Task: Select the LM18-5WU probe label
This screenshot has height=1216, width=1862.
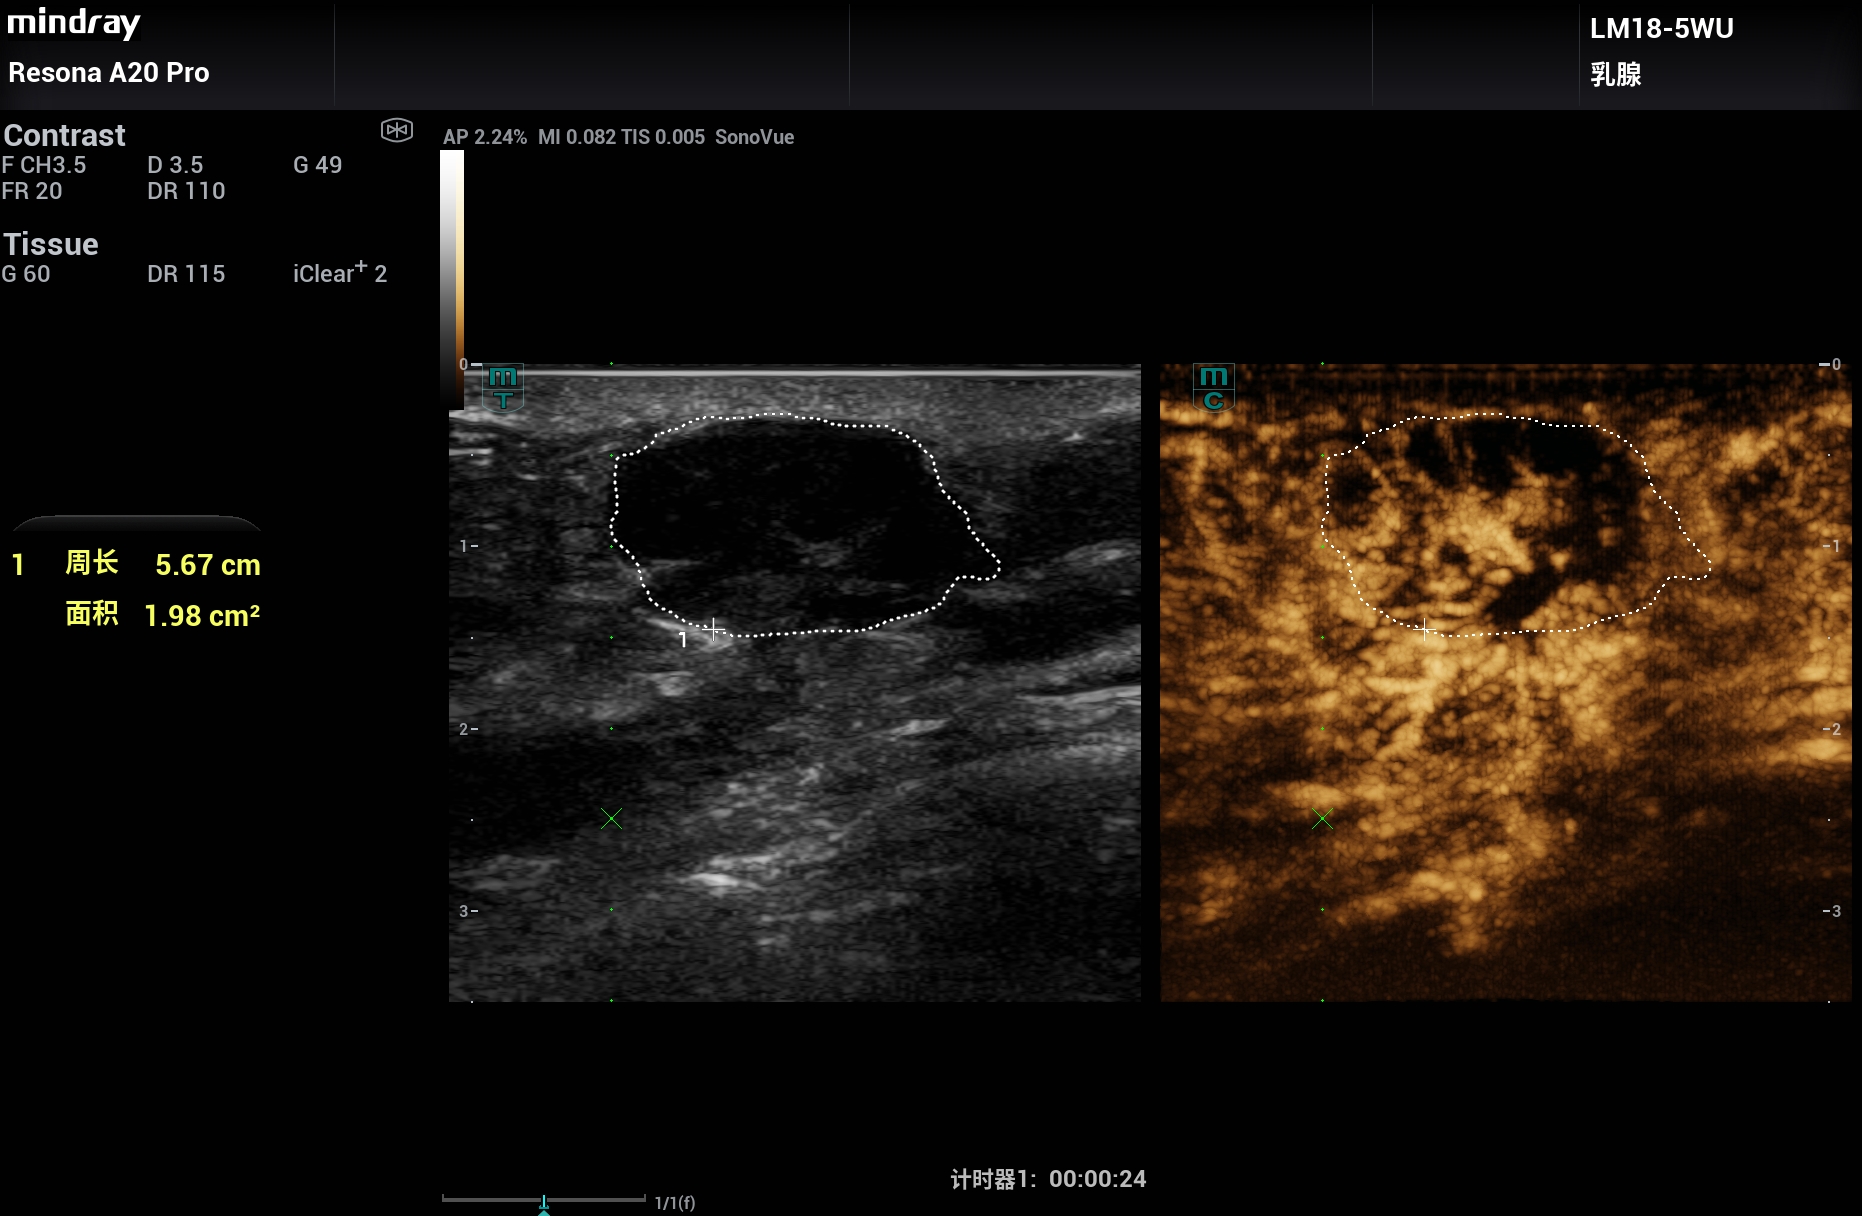Action: 1661,29
